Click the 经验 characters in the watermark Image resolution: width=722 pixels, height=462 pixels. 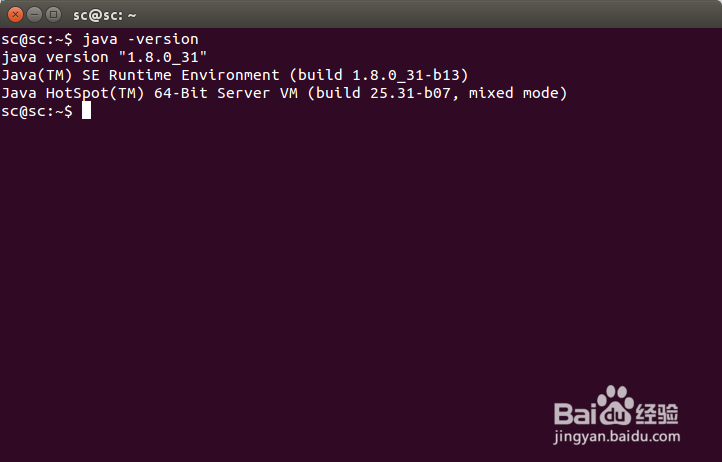tap(657, 413)
